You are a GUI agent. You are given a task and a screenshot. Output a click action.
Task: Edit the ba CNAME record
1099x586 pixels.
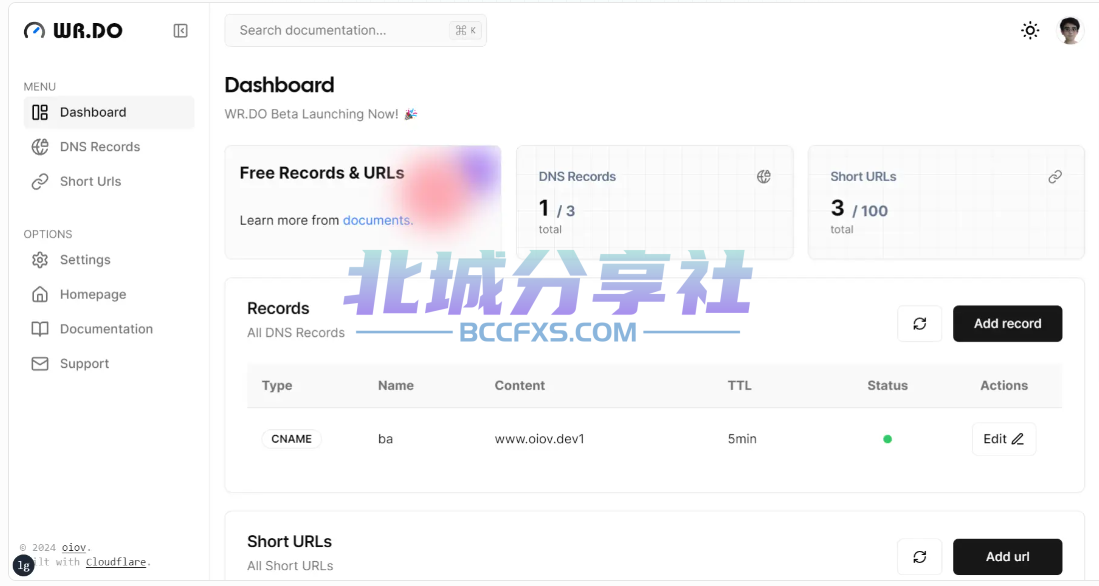point(1004,439)
